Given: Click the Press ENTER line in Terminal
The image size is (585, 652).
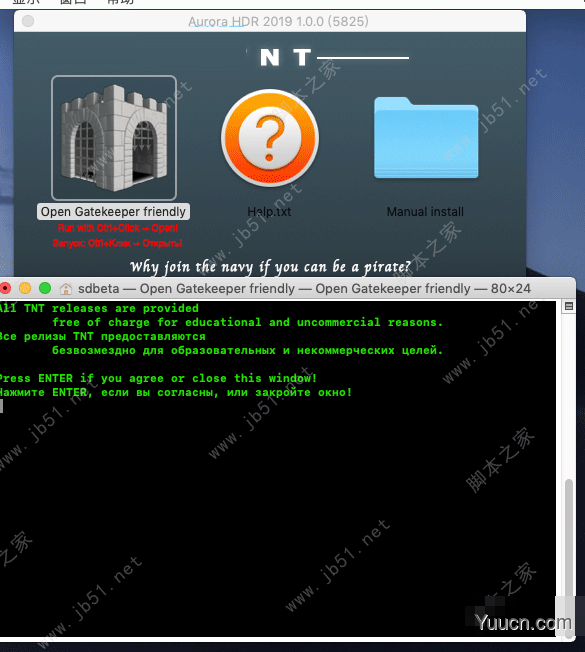Looking at the screenshot, I should tap(158, 378).
